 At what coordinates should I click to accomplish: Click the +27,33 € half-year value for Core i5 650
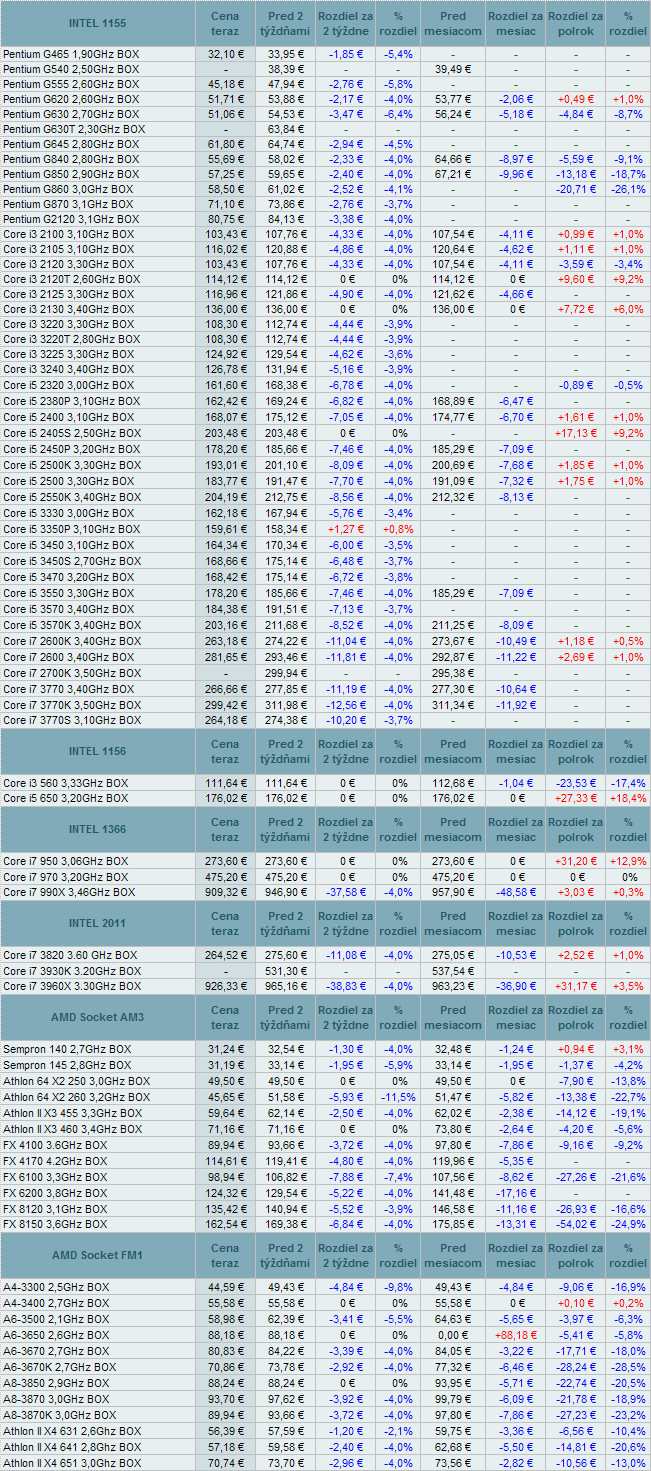pyautogui.click(x=576, y=799)
